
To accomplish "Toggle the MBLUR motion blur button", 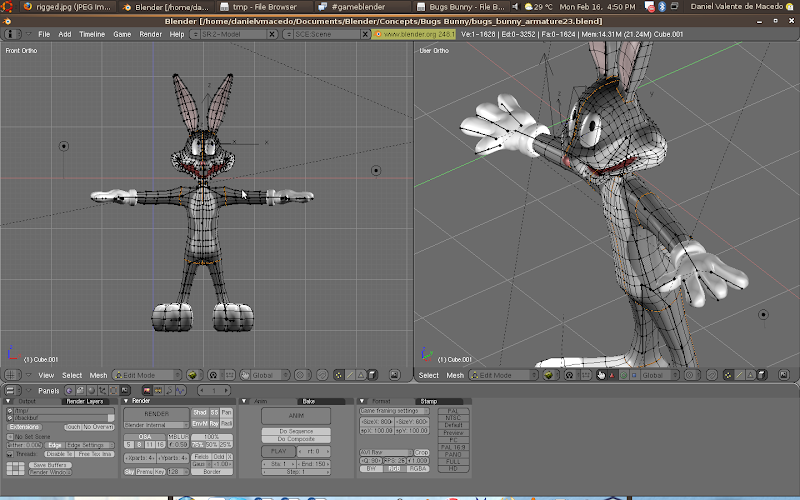I will click(178, 437).
